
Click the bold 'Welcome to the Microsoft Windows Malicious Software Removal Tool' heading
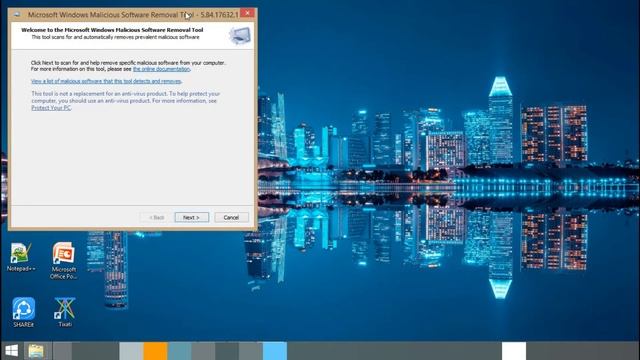(112, 30)
